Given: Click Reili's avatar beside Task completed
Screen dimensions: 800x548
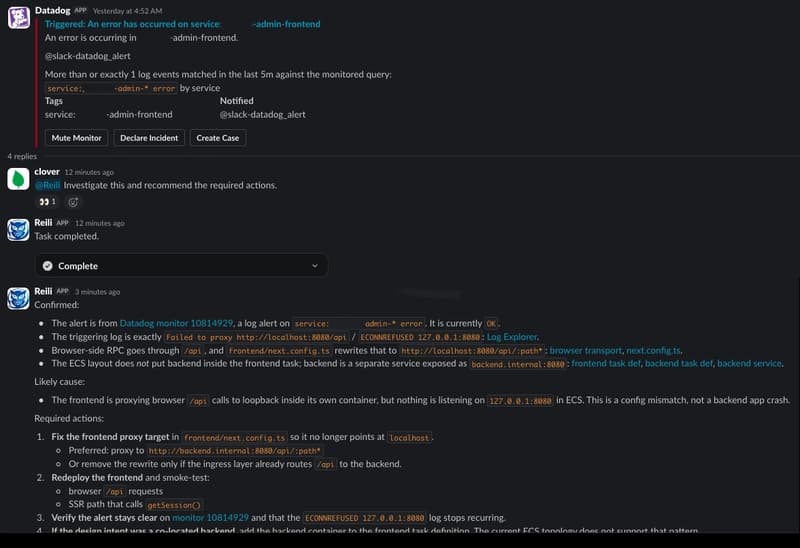Looking at the screenshot, I should pos(18,230).
